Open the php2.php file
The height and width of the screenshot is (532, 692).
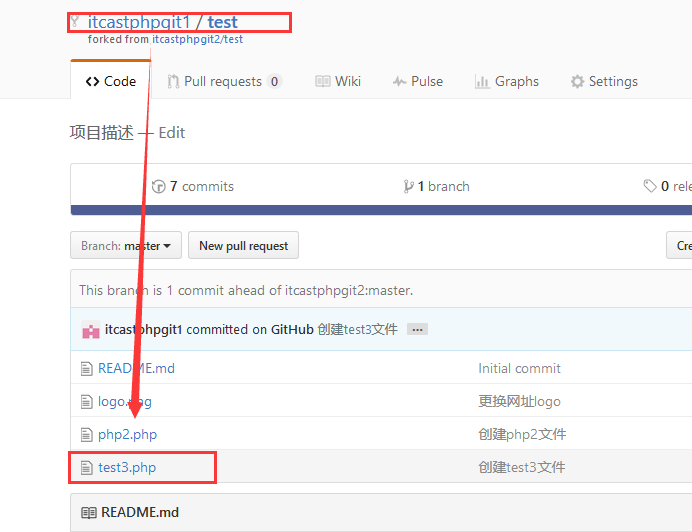coord(128,435)
